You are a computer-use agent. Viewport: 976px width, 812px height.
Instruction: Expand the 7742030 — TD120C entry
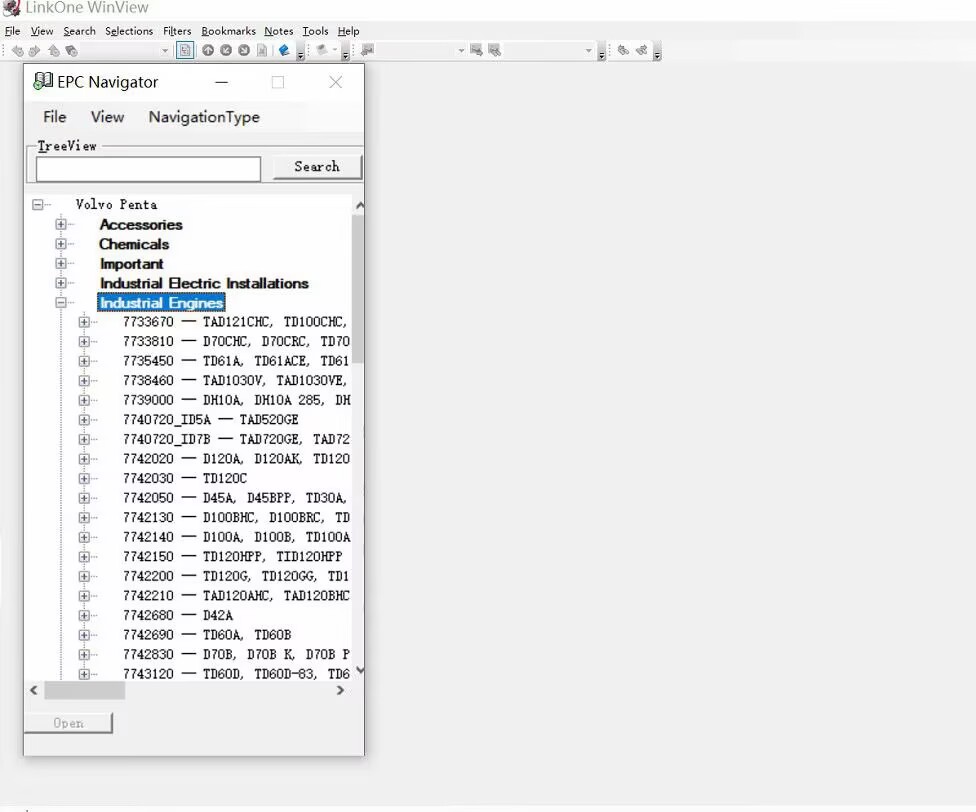tap(84, 479)
